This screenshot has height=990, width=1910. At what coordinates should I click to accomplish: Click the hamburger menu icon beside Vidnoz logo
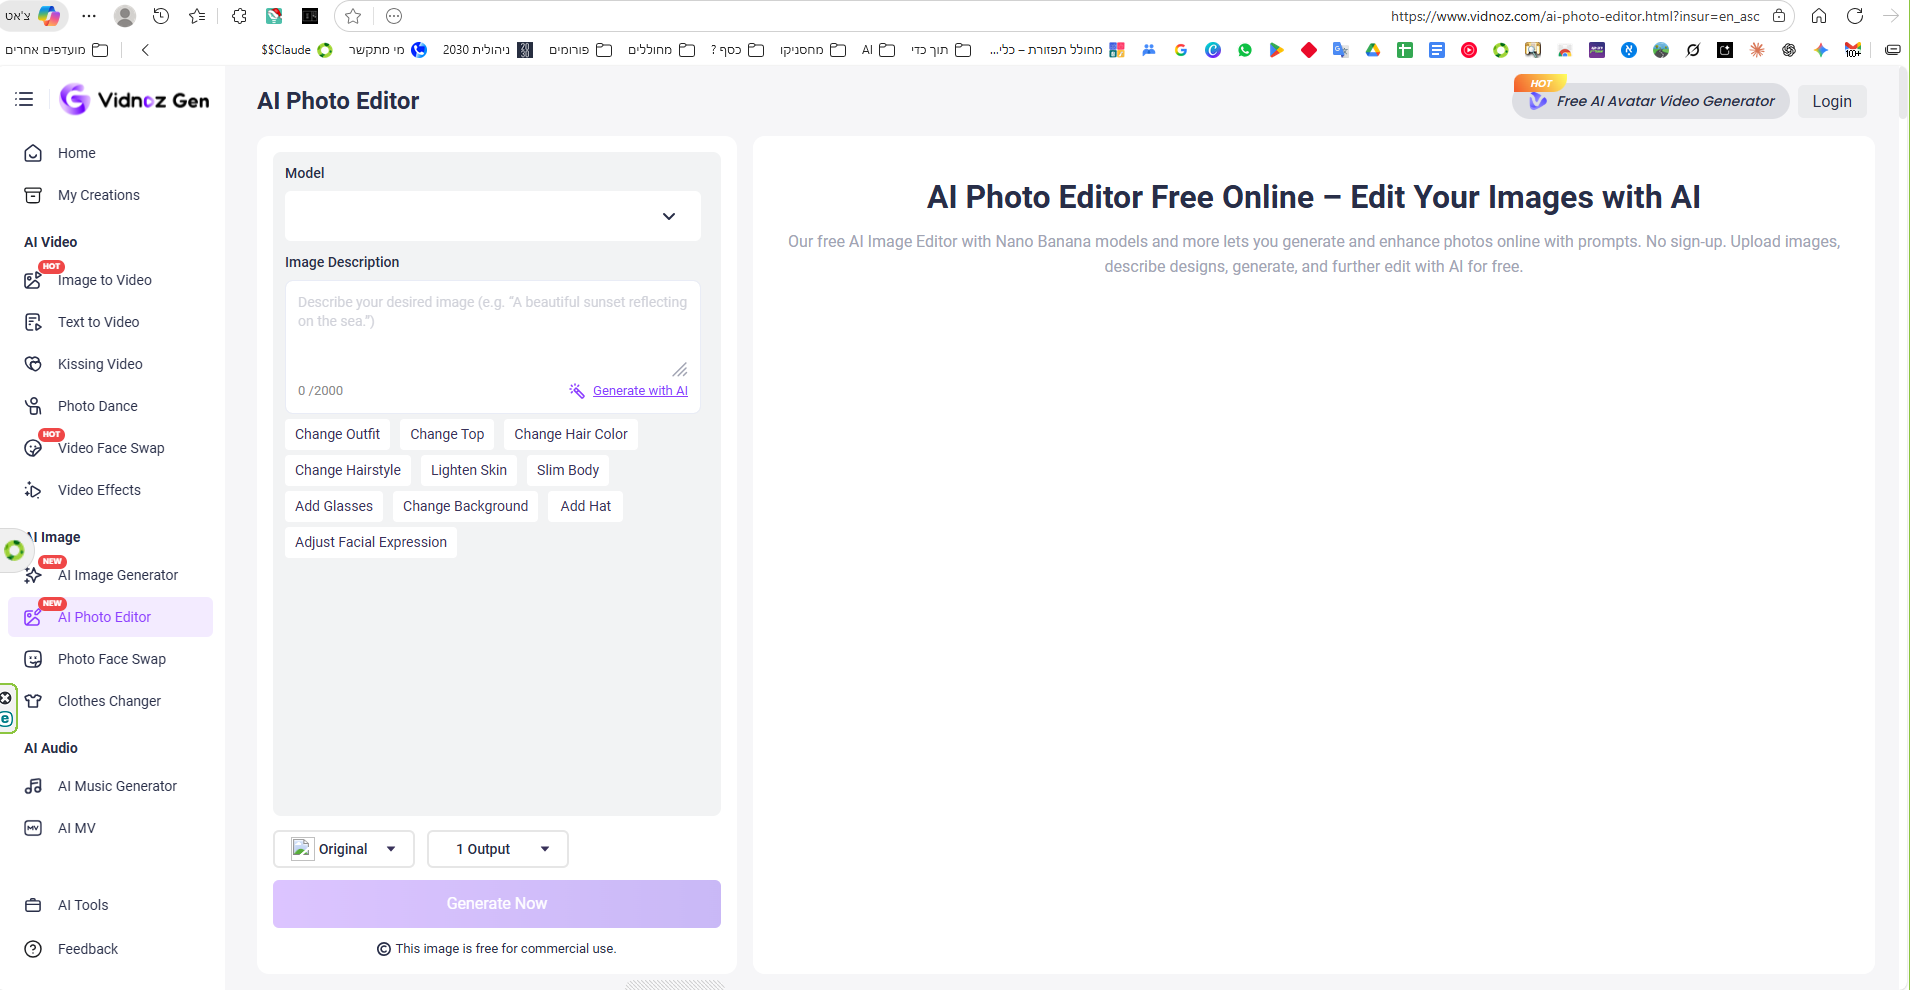point(24,99)
